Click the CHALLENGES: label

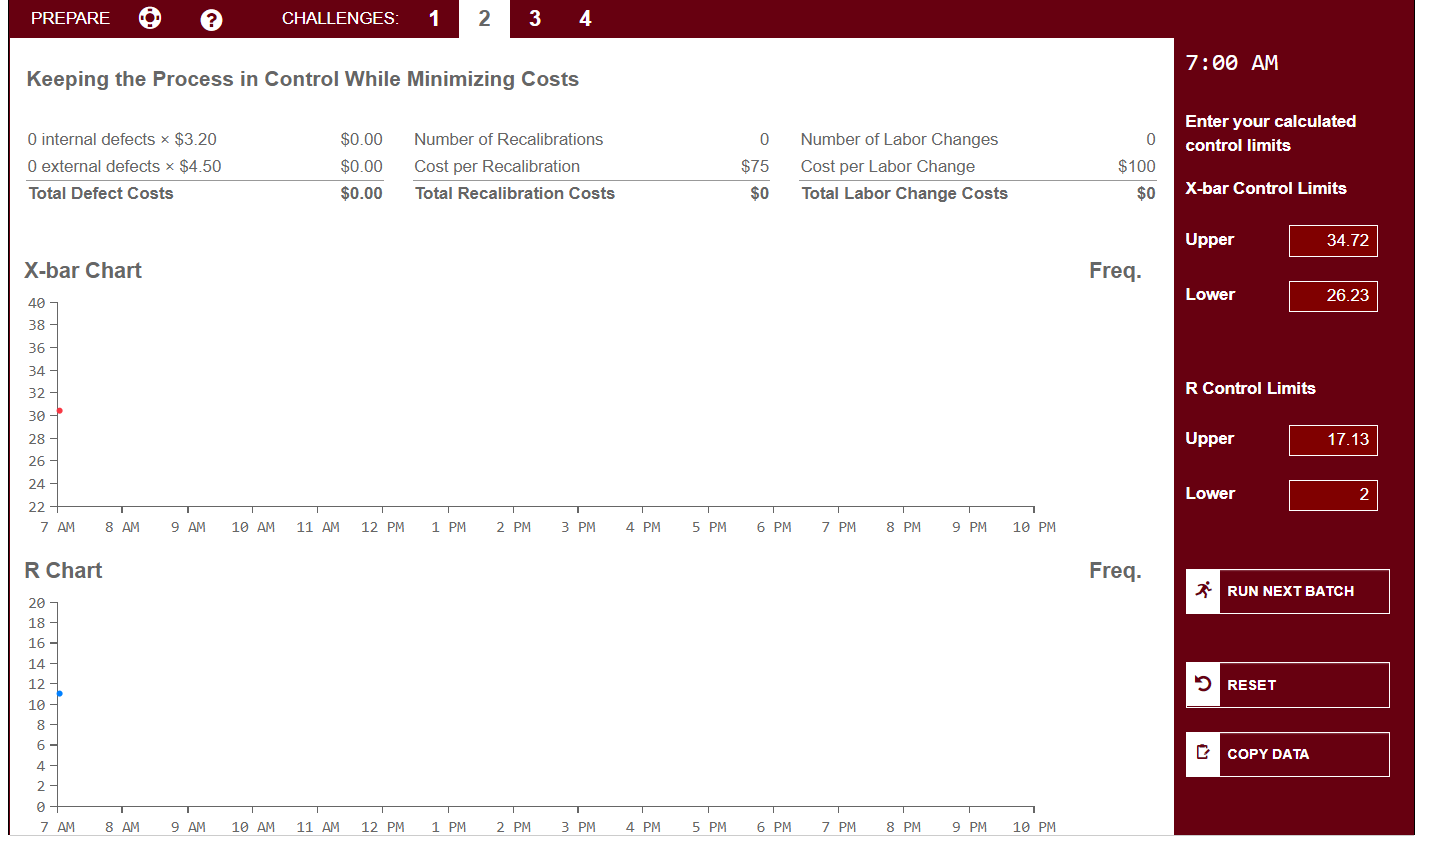[x=340, y=18]
